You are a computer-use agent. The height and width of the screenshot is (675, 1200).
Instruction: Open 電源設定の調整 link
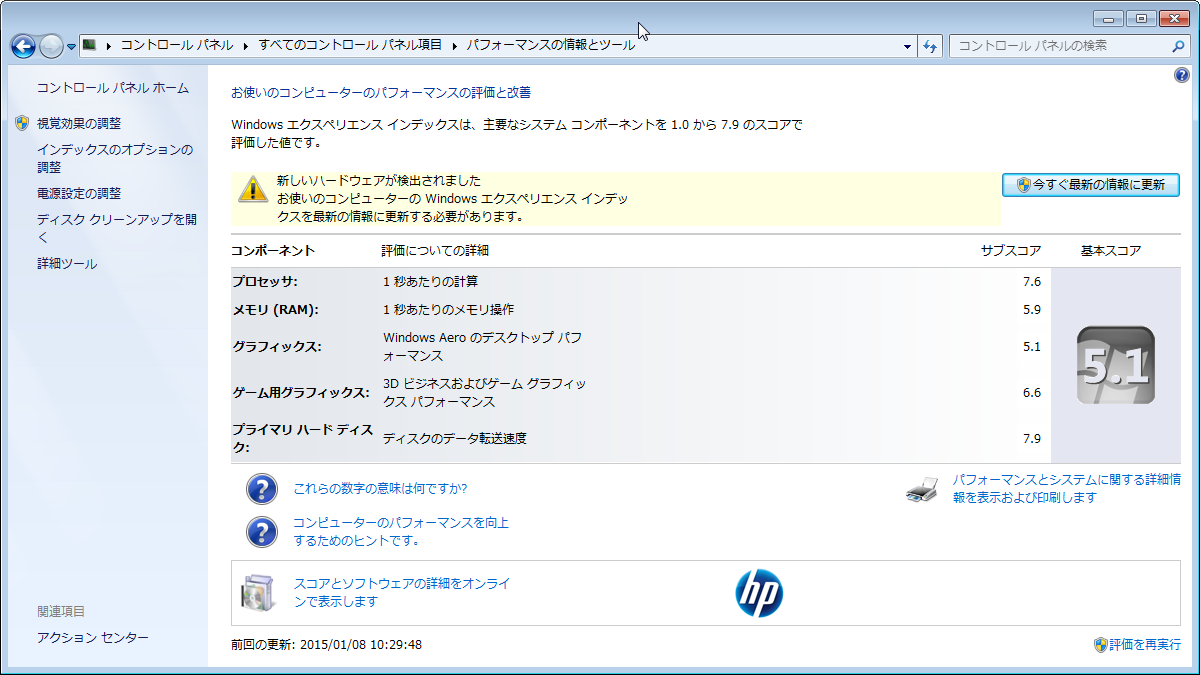click(79, 193)
